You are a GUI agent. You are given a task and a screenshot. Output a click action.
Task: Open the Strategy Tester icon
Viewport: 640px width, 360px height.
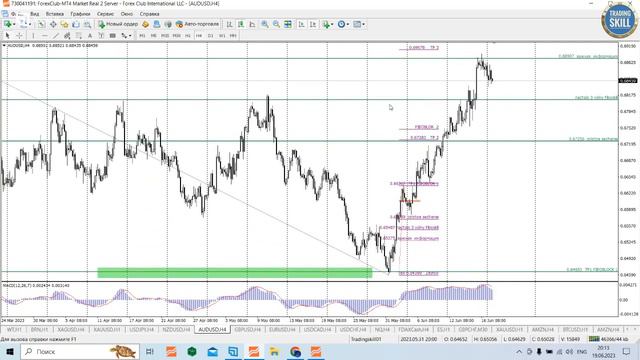(x=87, y=24)
